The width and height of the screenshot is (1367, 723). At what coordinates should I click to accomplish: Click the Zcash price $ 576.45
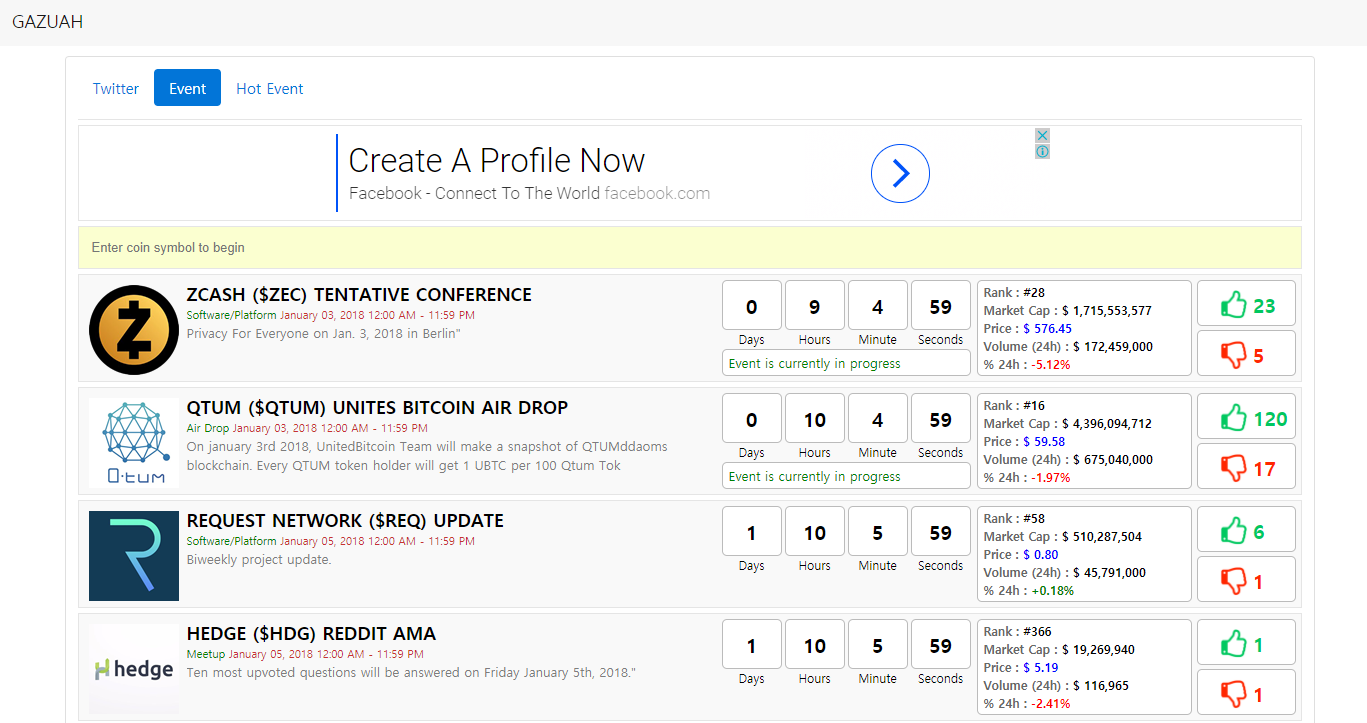(x=1047, y=329)
